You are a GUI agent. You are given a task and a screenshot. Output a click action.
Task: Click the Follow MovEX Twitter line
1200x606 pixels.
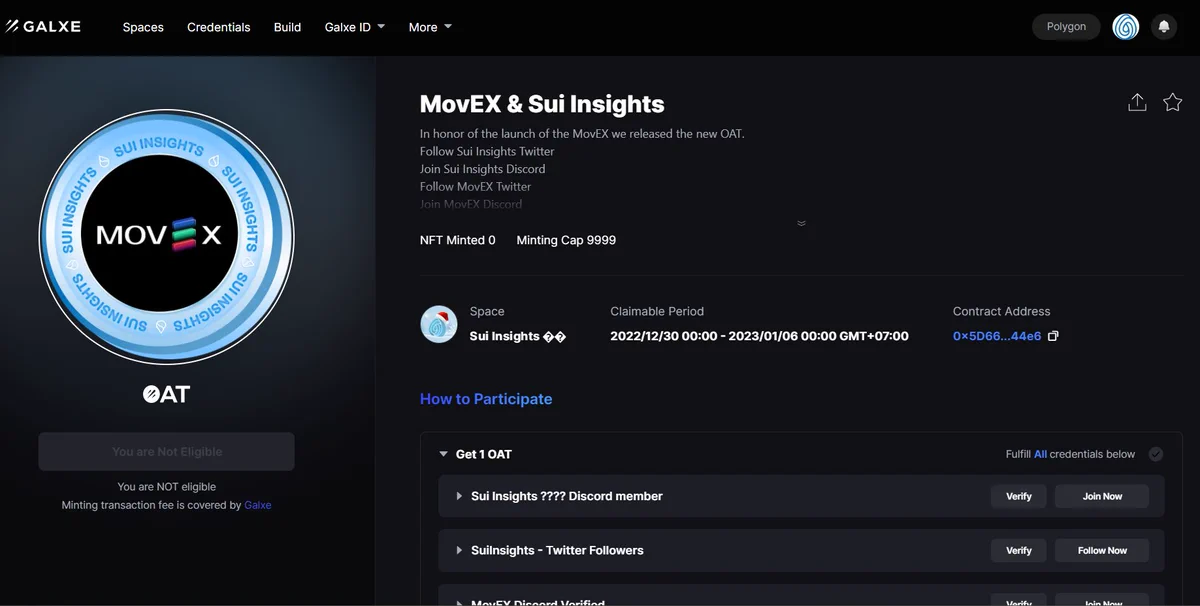[476, 186]
